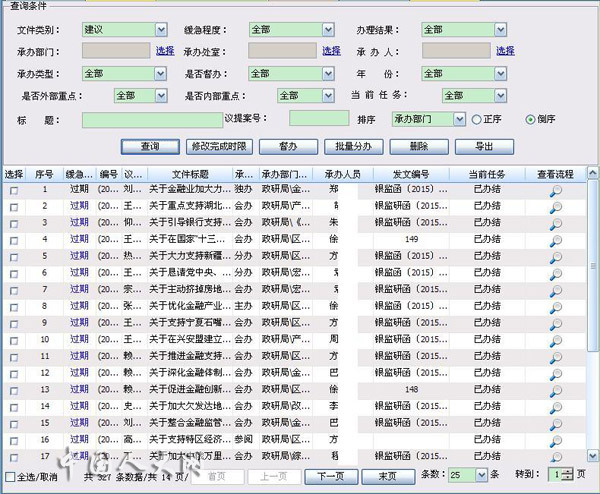The height and width of the screenshot is (494, 600).
Task: Tick the checkbox for row 12
Action: pyautogui.click(x=14, y=374)
